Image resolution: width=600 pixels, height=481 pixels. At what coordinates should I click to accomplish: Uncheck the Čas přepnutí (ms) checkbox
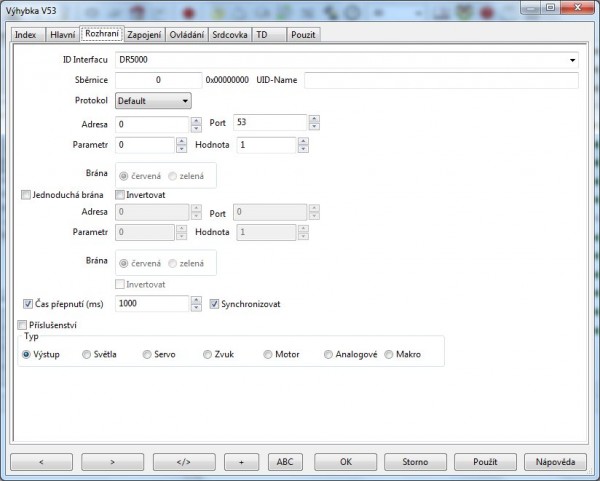click(x=28, y=303)
